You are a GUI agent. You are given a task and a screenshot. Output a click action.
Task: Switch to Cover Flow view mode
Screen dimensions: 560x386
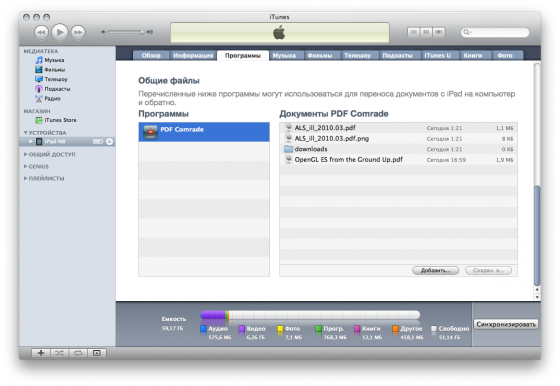click(439, 32)
